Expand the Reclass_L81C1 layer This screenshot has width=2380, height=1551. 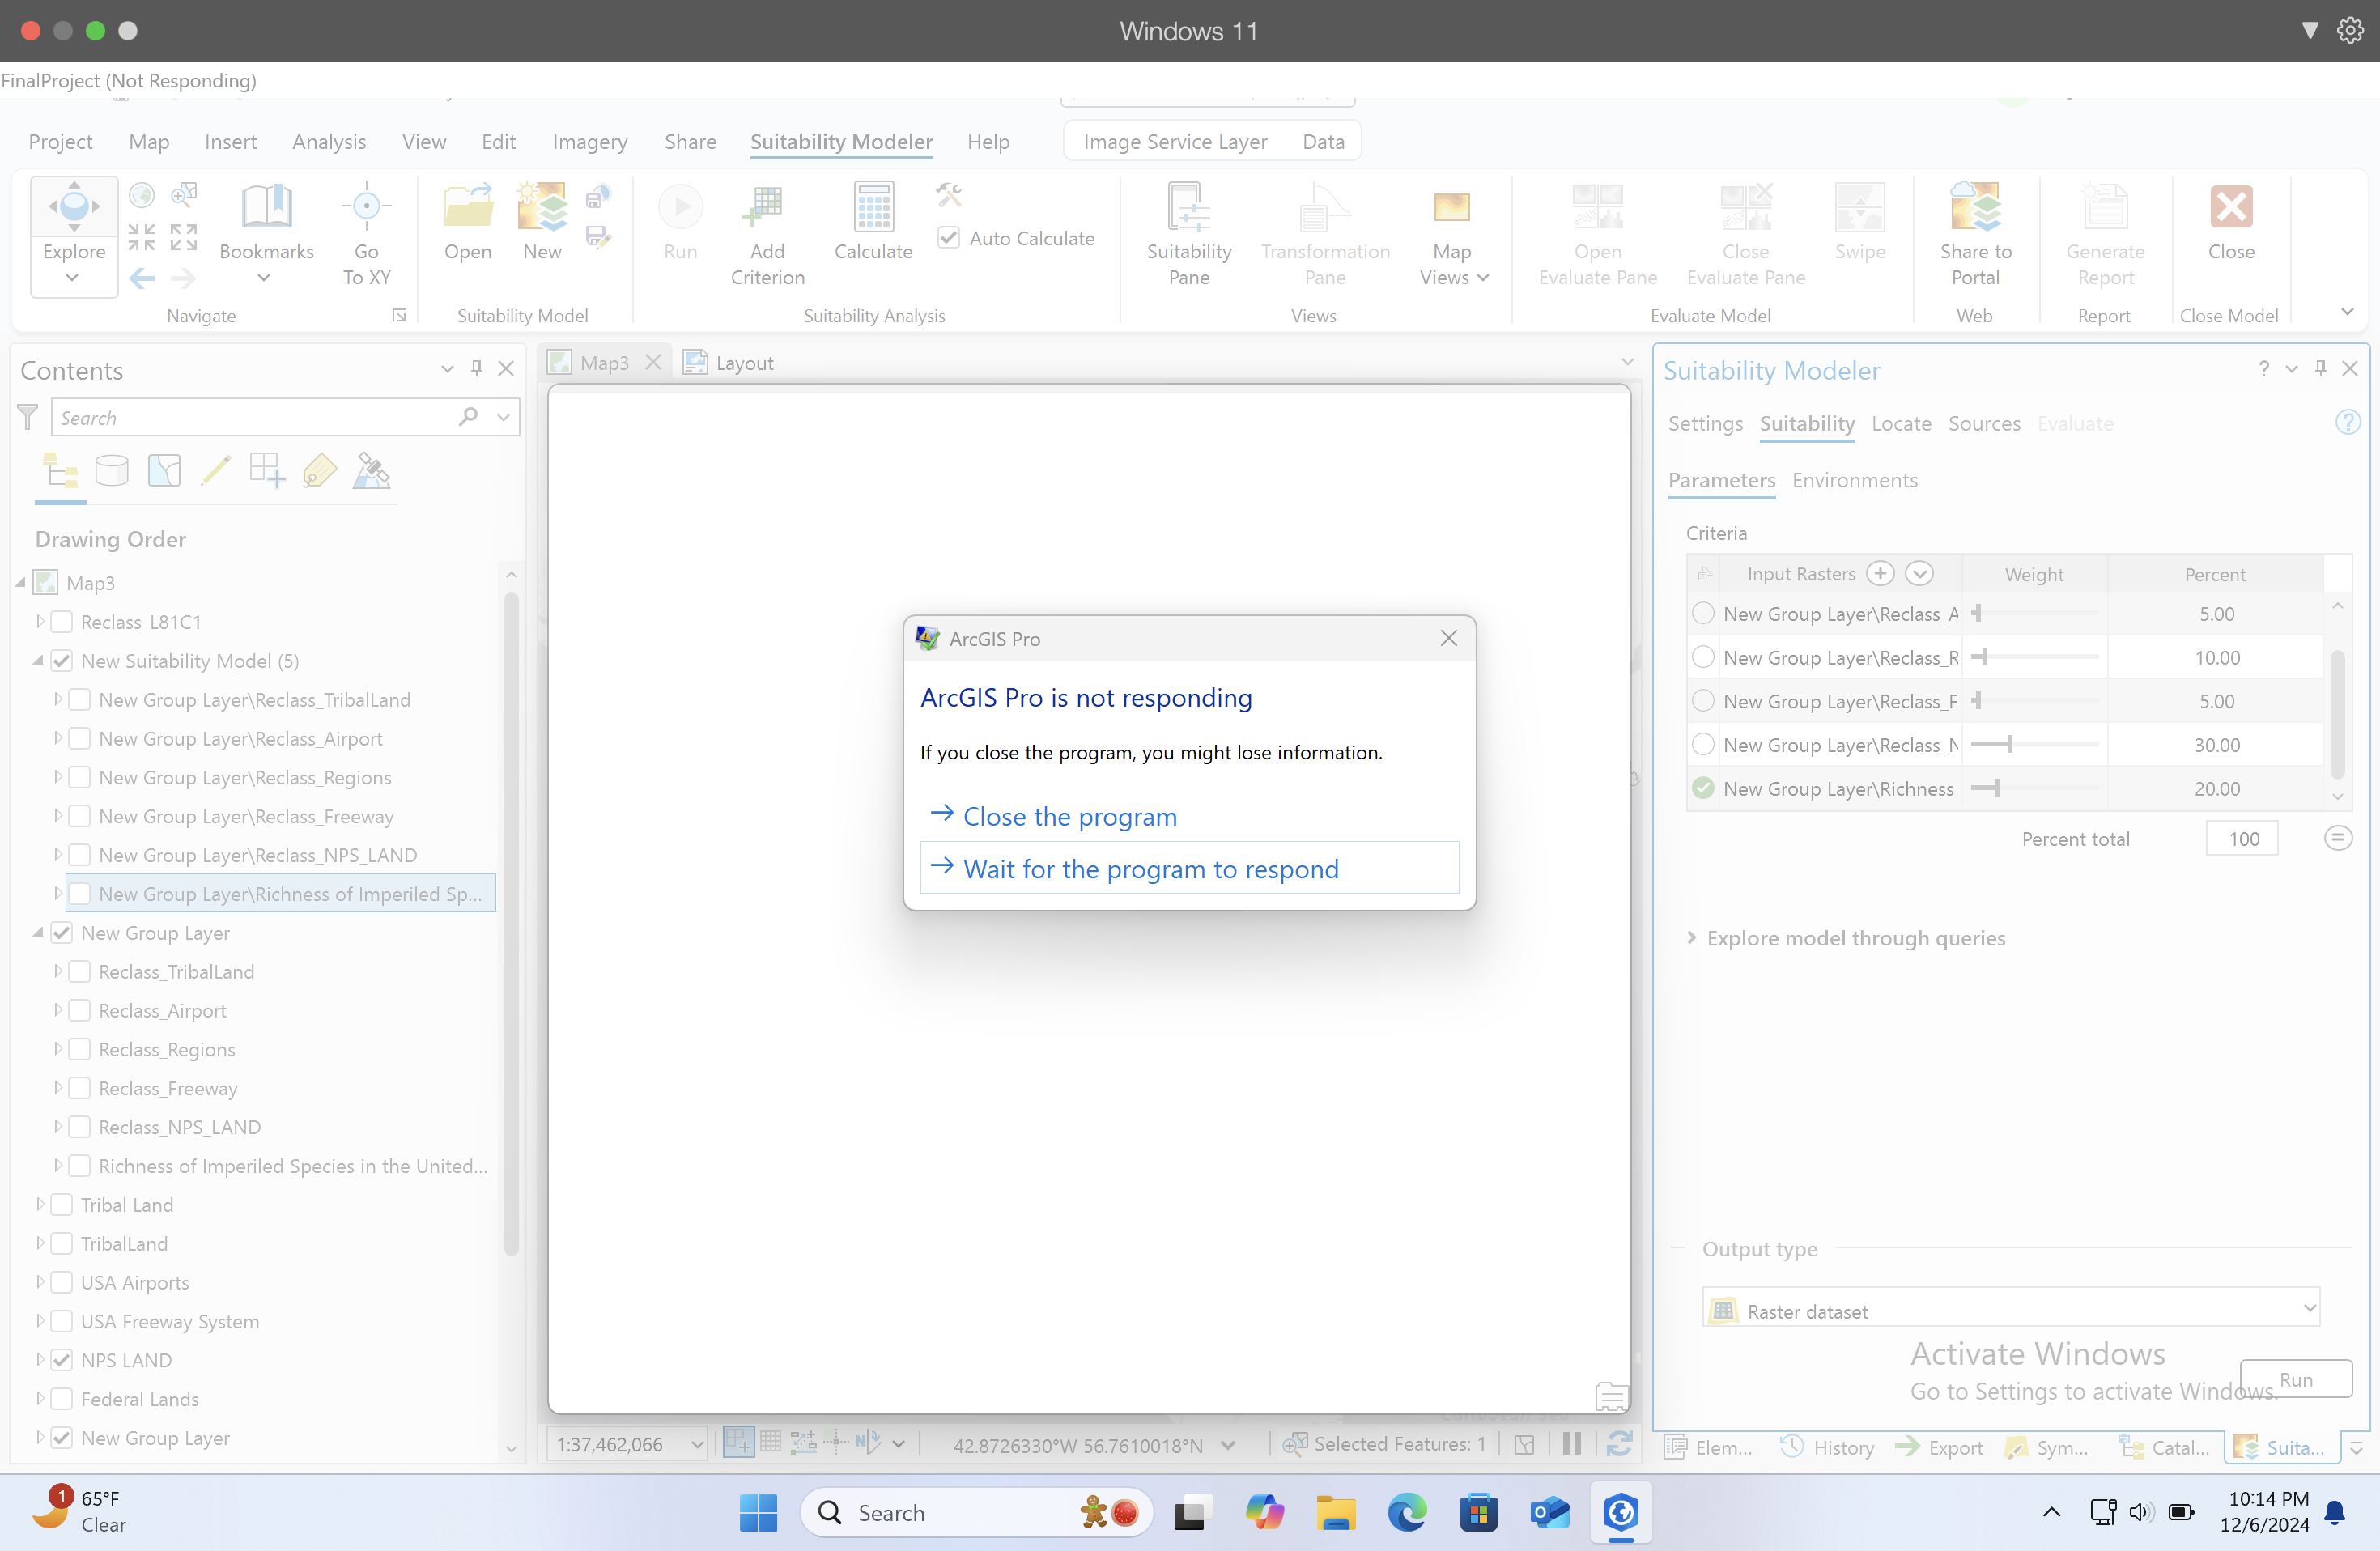(x=40, y=622)
